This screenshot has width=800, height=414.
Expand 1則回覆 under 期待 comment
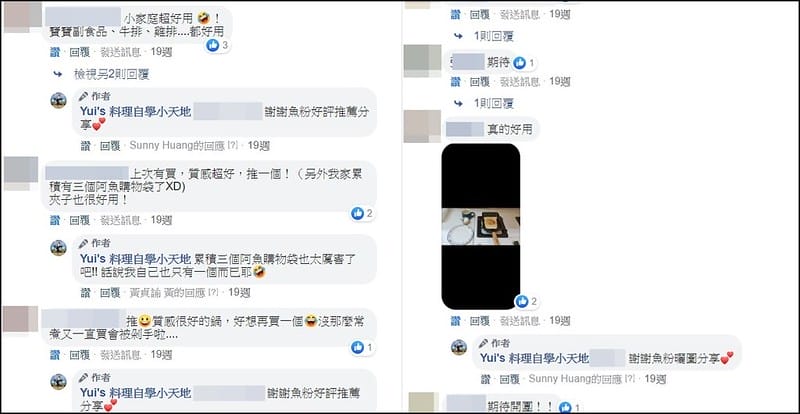[x=493, y=103]
